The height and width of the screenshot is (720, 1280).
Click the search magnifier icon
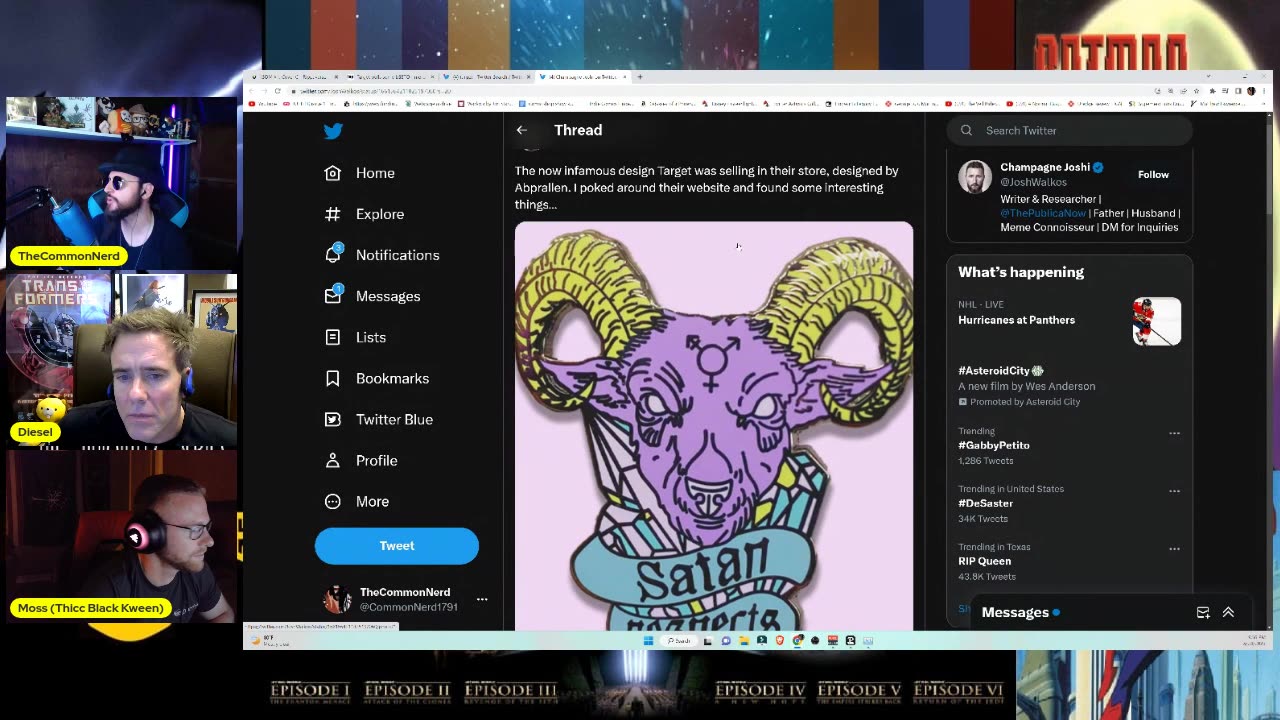point(966,130)
